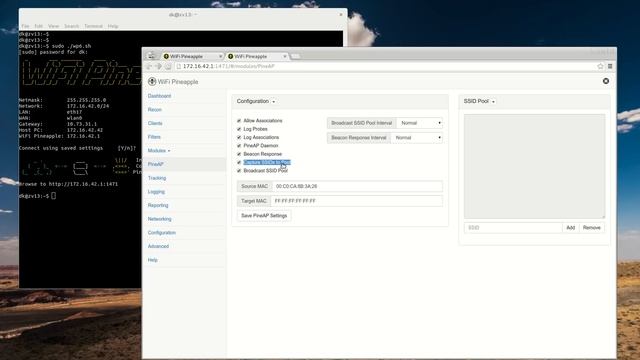Close the second WiFi Pineapple tab
Viewport: 640px width, 360px height.
point(284,56)
